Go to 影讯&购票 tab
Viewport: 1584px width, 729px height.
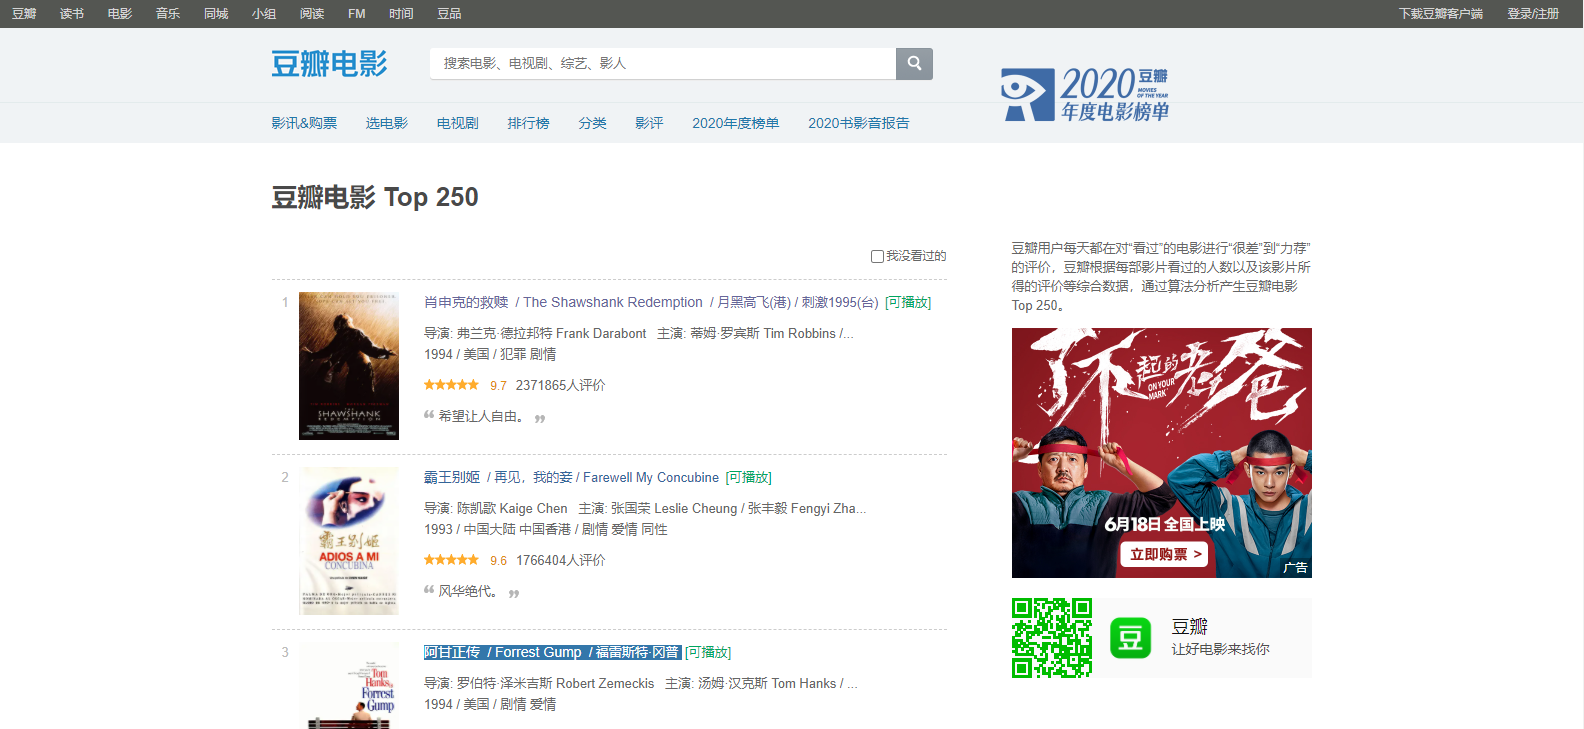click(x=304, y=123)
